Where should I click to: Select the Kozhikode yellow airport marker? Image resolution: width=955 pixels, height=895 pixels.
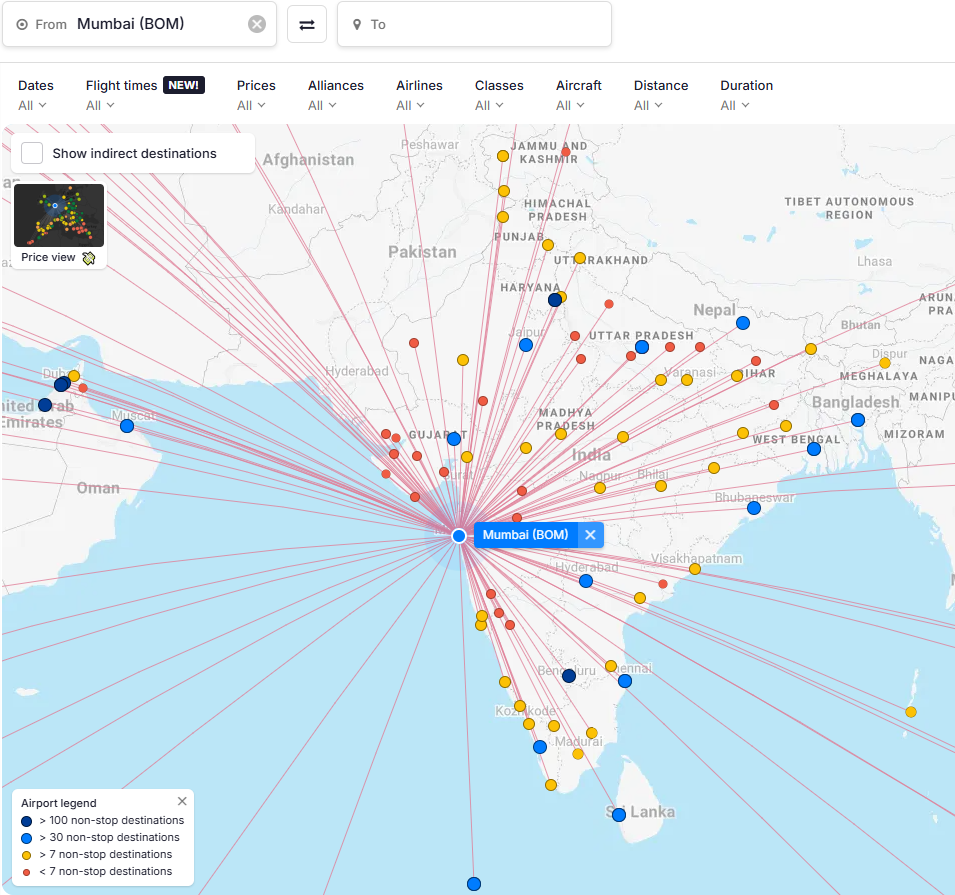pyautogui.click(x=520, y=706)
